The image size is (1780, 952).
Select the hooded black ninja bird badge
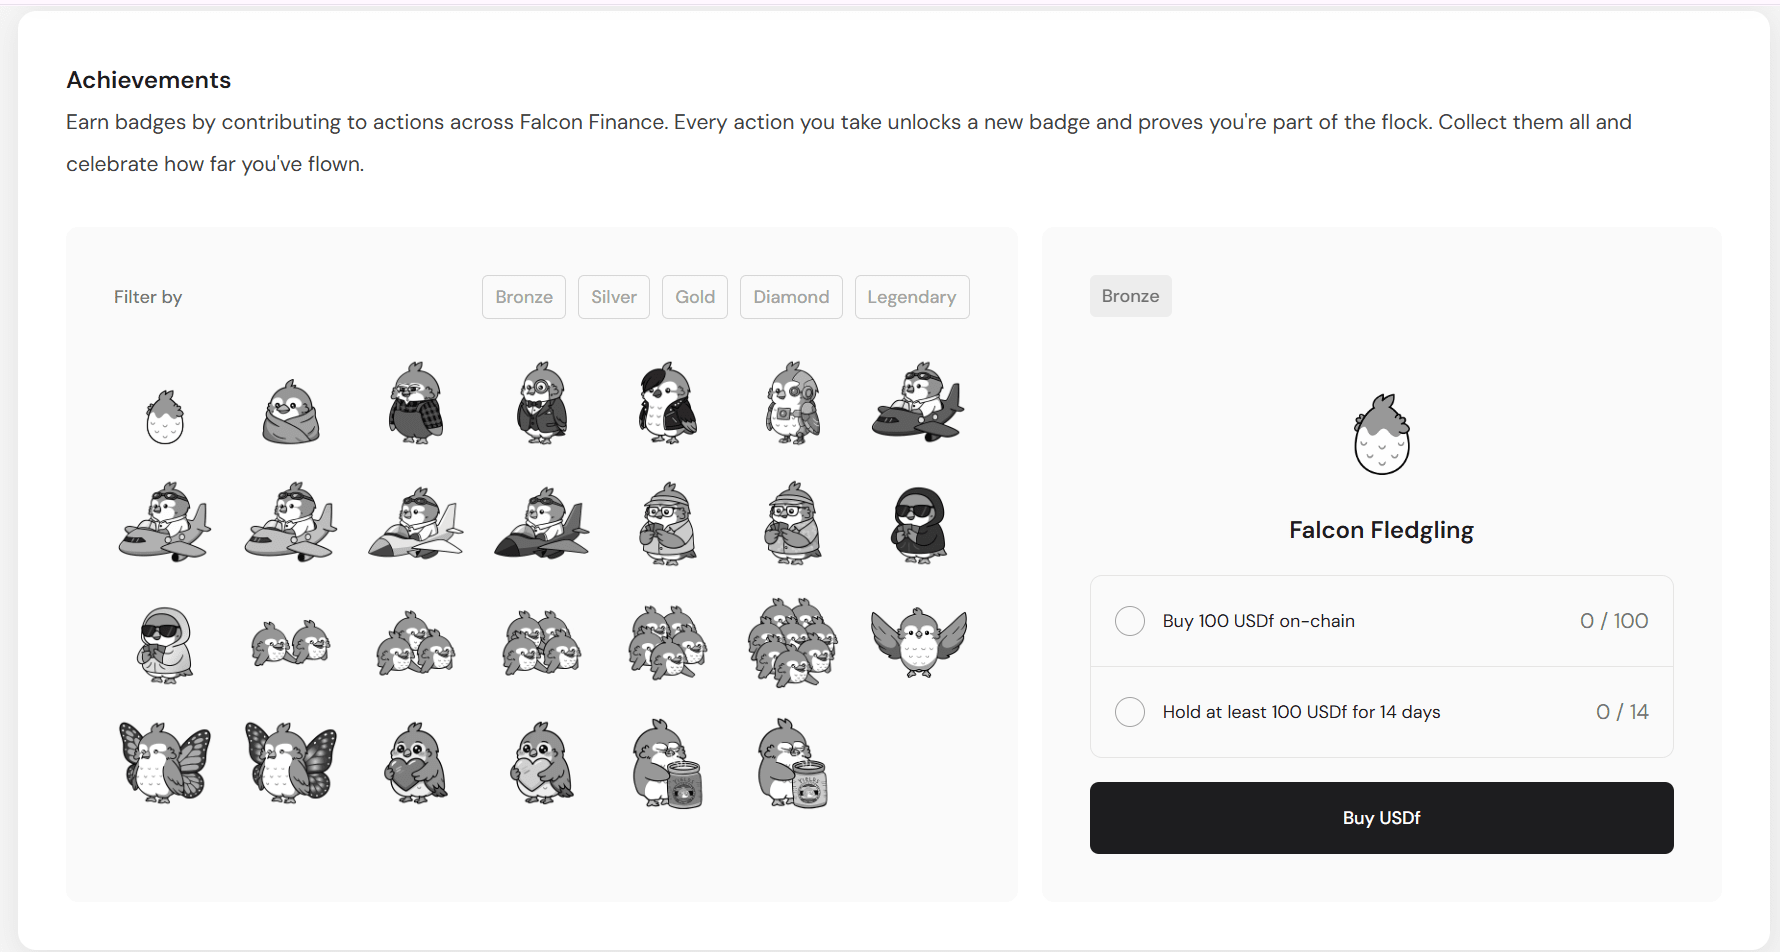(x=919, y=525)
